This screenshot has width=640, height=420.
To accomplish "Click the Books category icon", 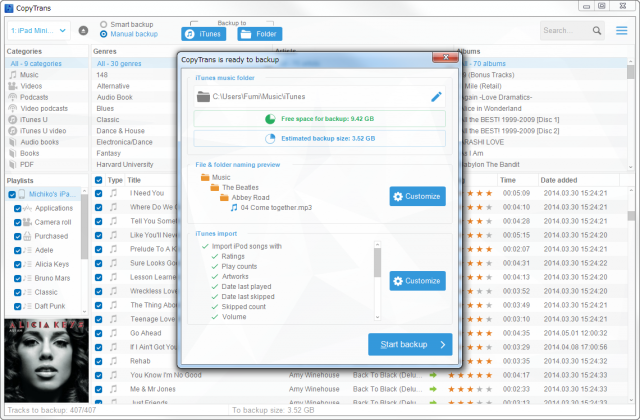I will point(13,153).
